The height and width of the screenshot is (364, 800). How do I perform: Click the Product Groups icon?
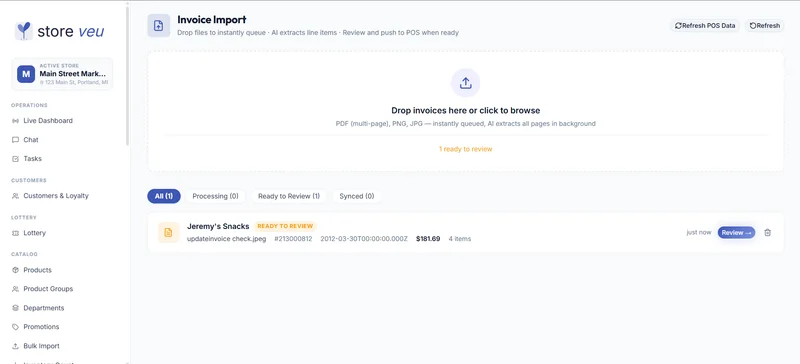pos(15,289)
